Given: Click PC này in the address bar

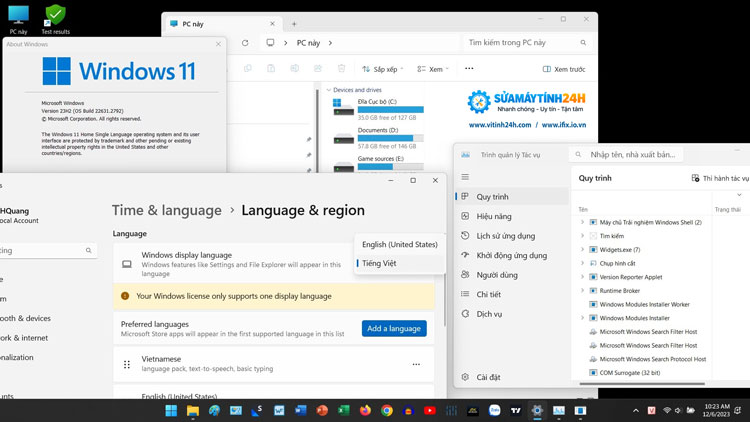Looking at the screenshot, I should (x=308, y=43).
